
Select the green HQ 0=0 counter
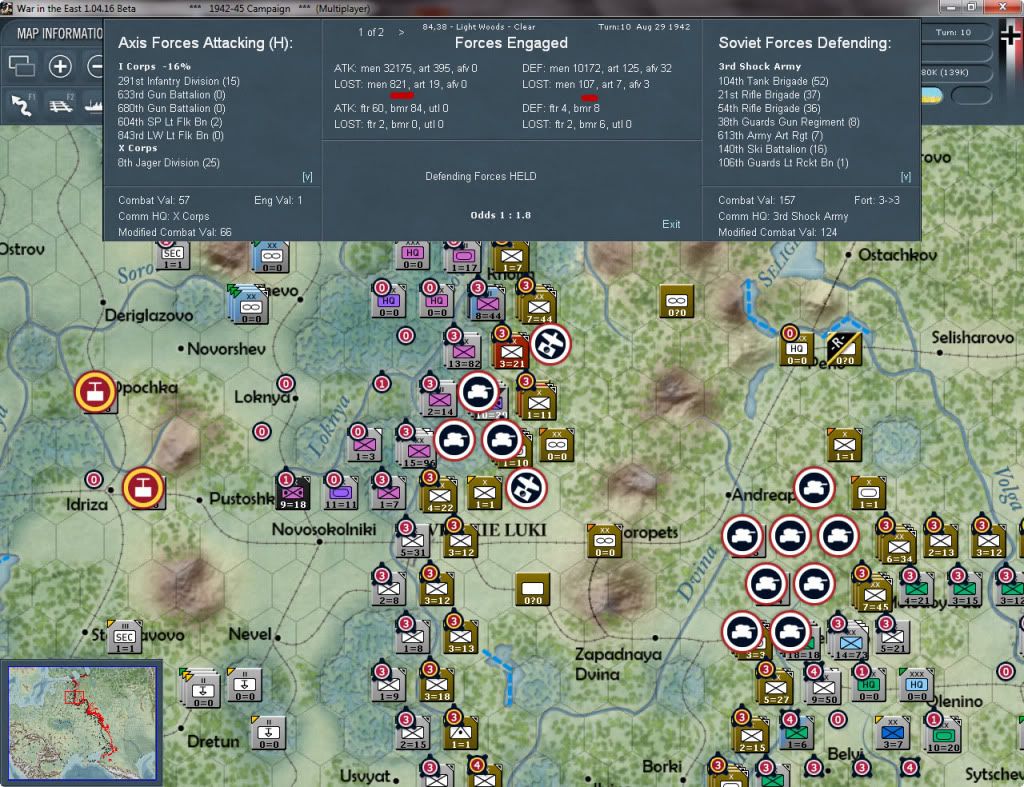click(x=869, y=684)
